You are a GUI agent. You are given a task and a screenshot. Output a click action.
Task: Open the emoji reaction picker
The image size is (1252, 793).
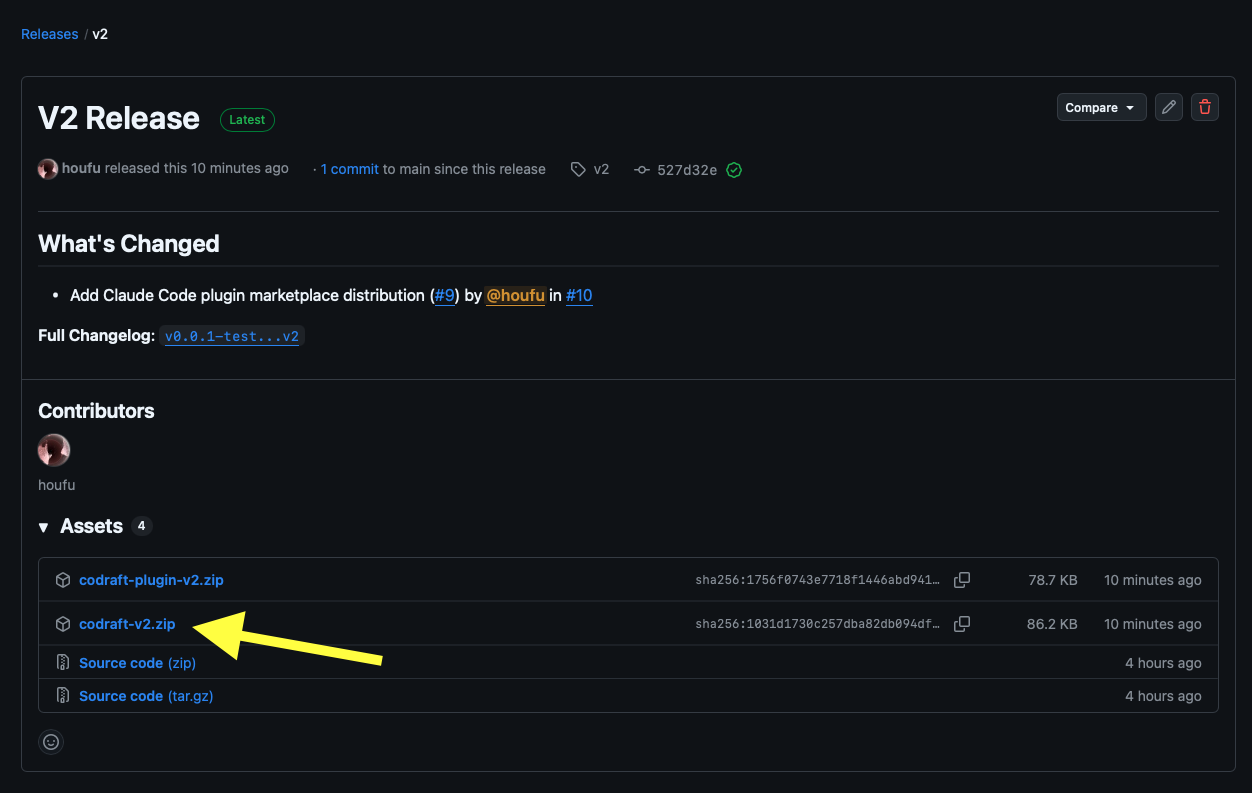point(51,741)
